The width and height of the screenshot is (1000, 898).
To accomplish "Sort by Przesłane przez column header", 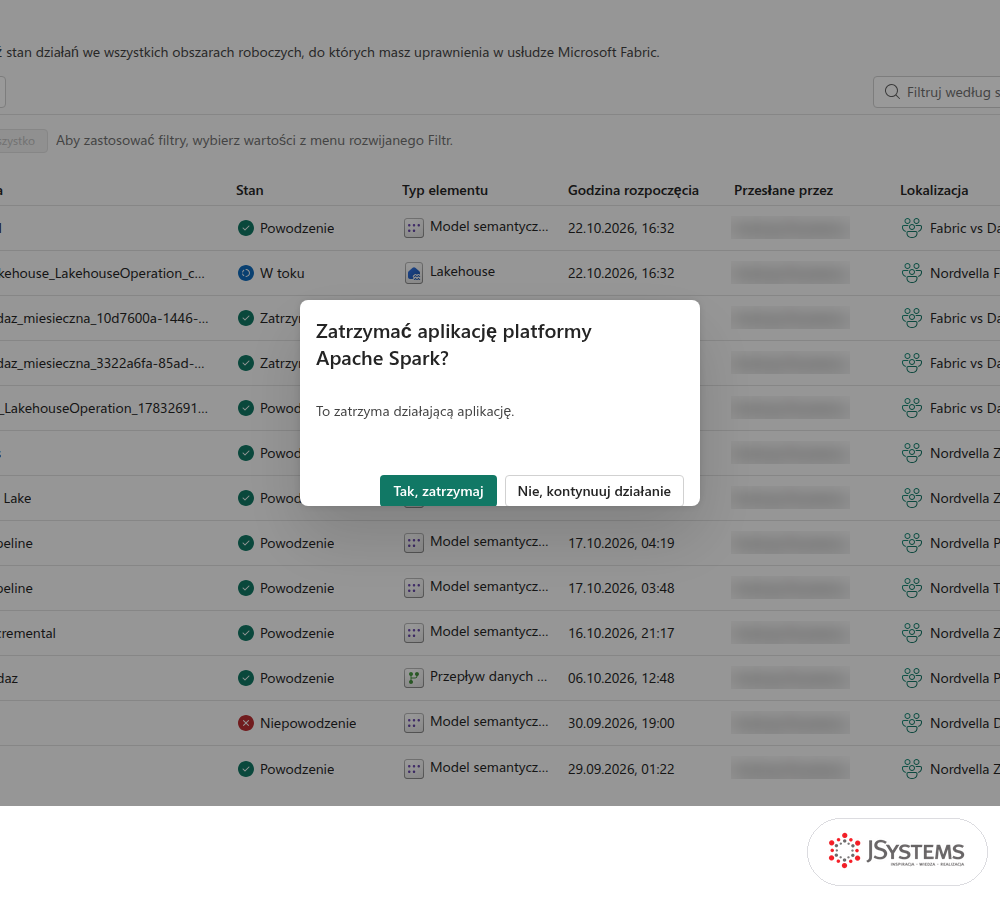I will [783, 190].
